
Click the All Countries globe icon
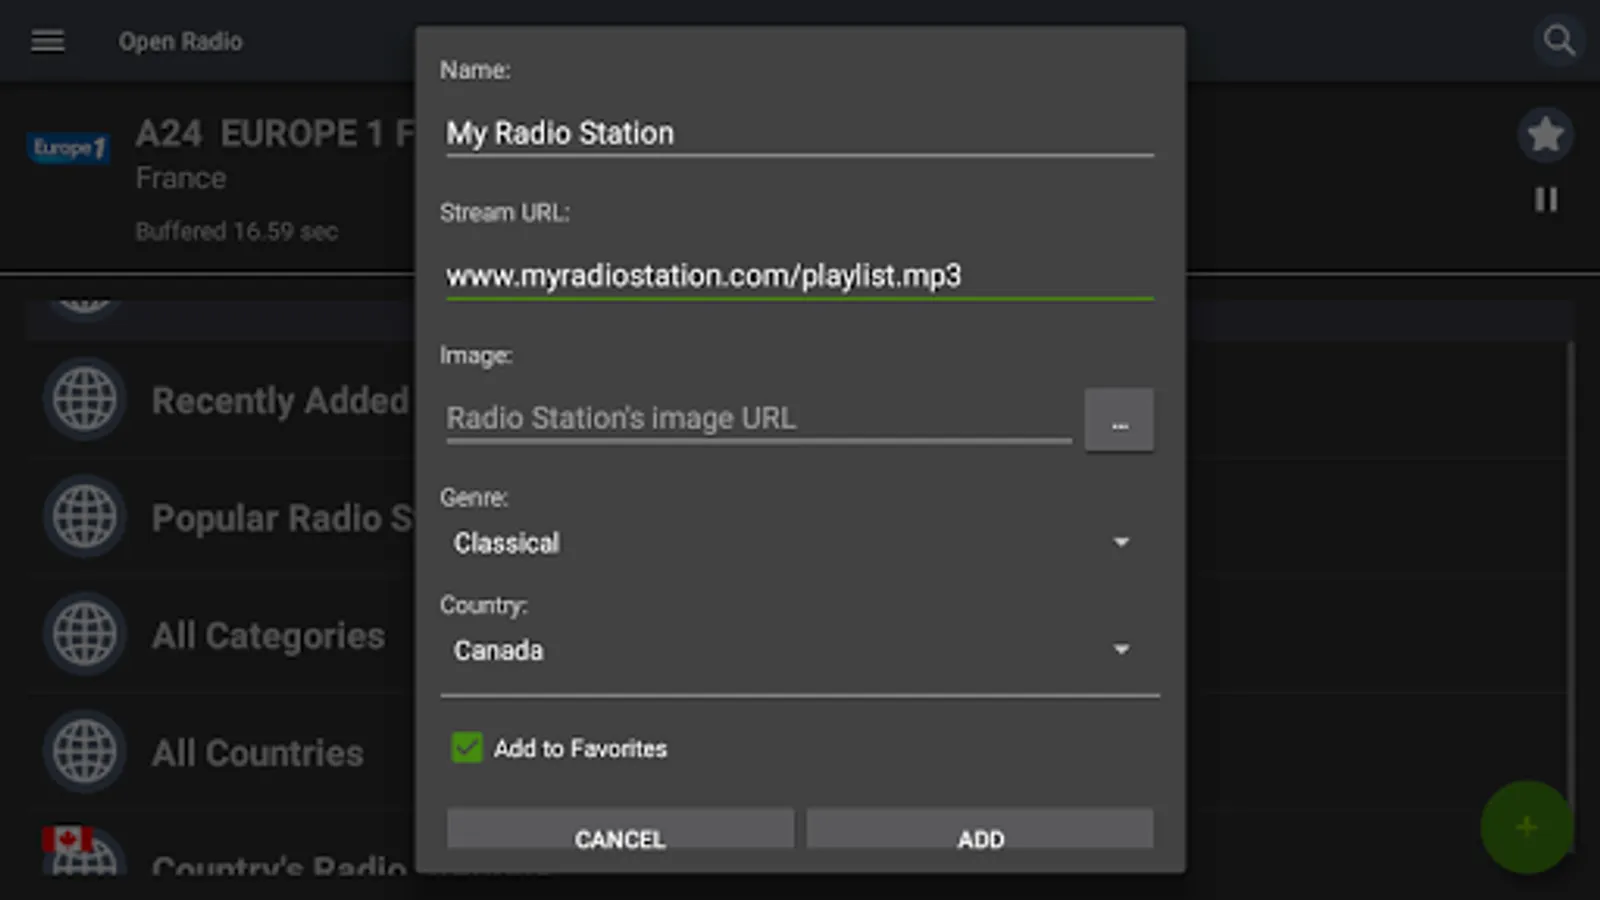coord(84,751)
